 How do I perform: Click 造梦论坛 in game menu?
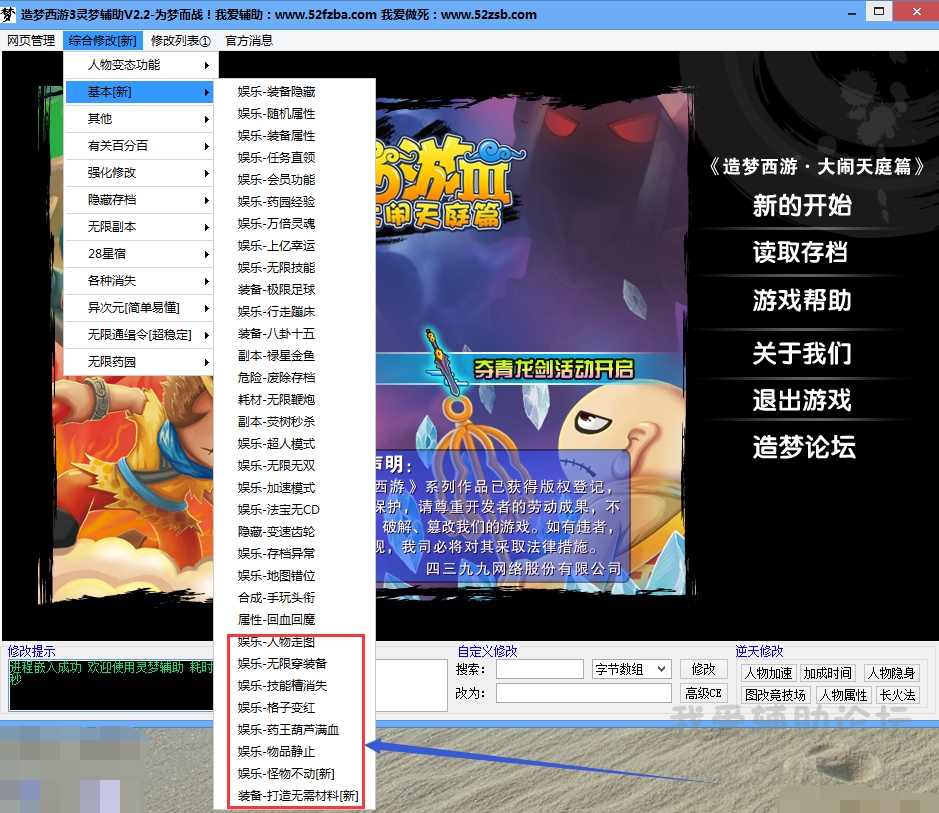click(804, 447)
